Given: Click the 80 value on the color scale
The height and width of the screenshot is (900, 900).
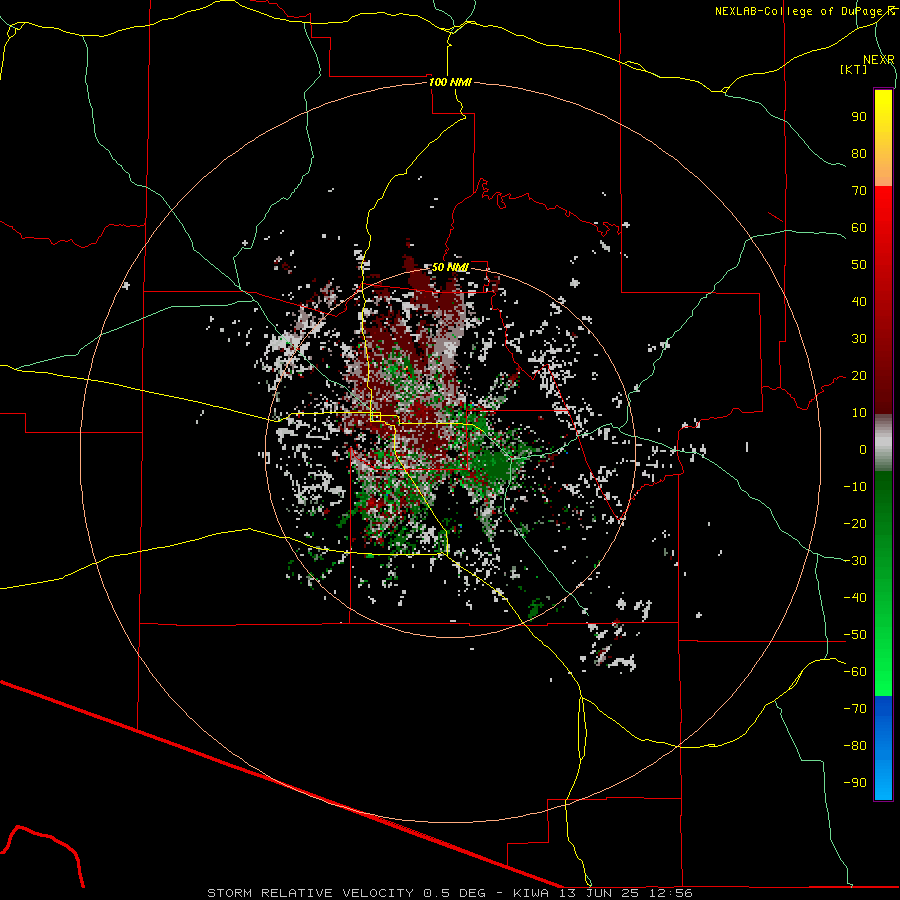Looking at the screenshot, I should pyautogui.click(x=859, y=153).
